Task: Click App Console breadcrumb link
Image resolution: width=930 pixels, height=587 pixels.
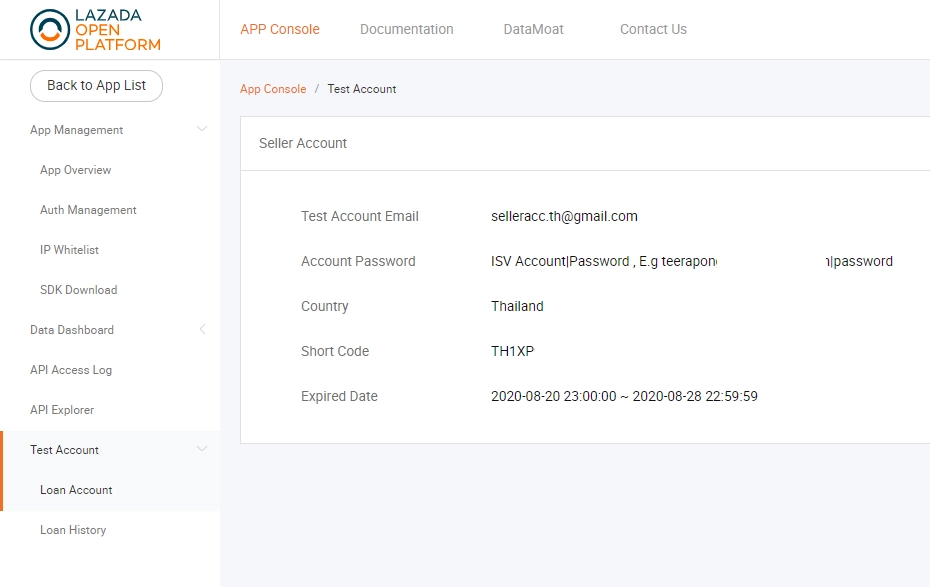Action: (273, 89)
